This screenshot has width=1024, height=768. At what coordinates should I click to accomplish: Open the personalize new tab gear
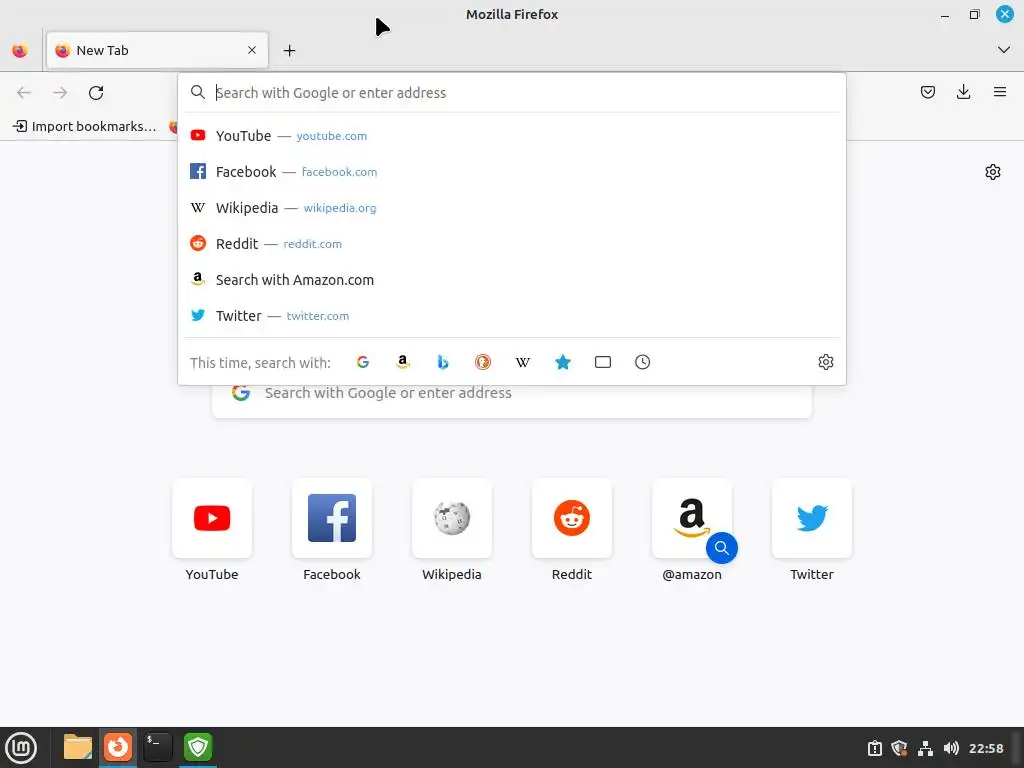[993, 172]
